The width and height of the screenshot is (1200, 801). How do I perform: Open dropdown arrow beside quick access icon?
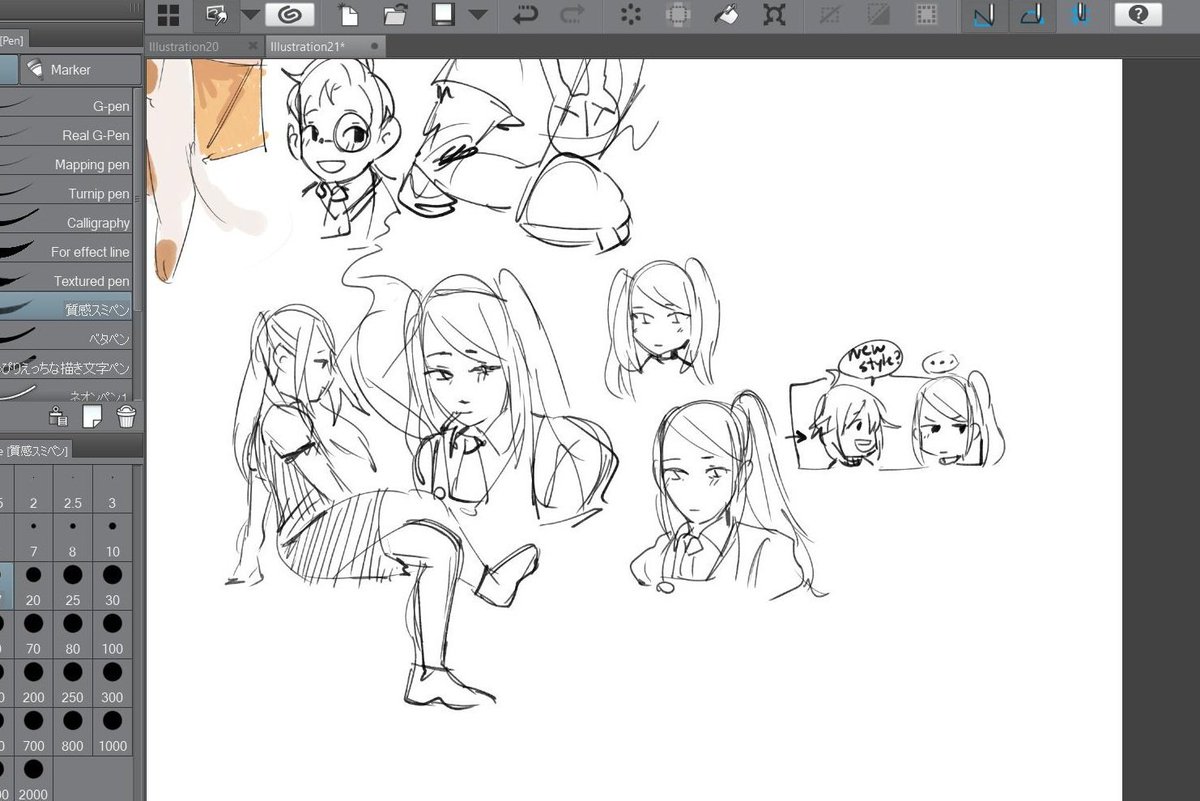point(250,15)
